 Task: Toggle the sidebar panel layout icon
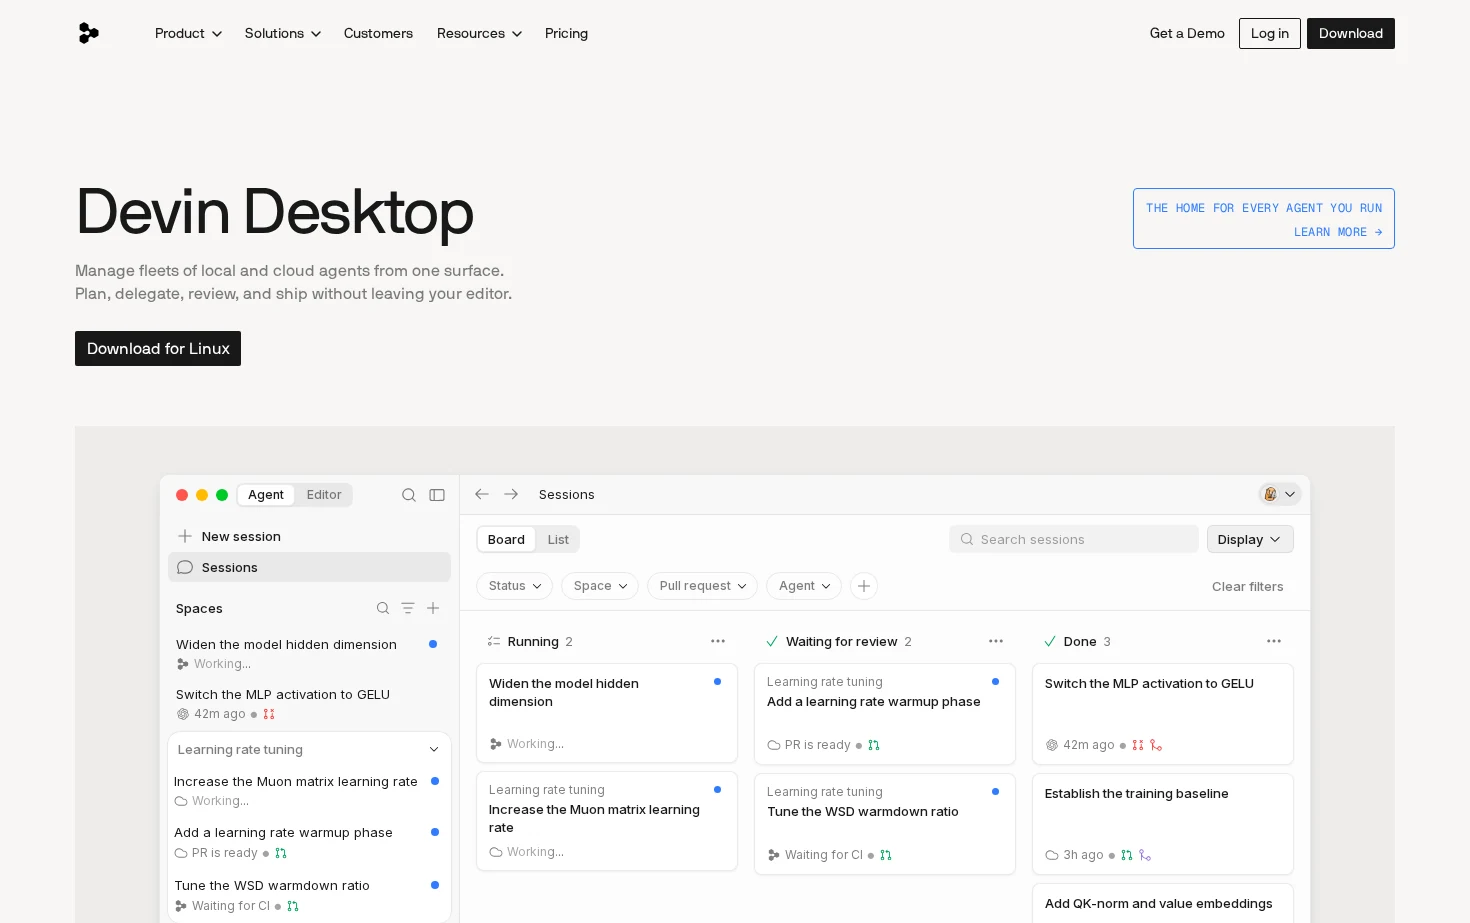coord(437,495)
